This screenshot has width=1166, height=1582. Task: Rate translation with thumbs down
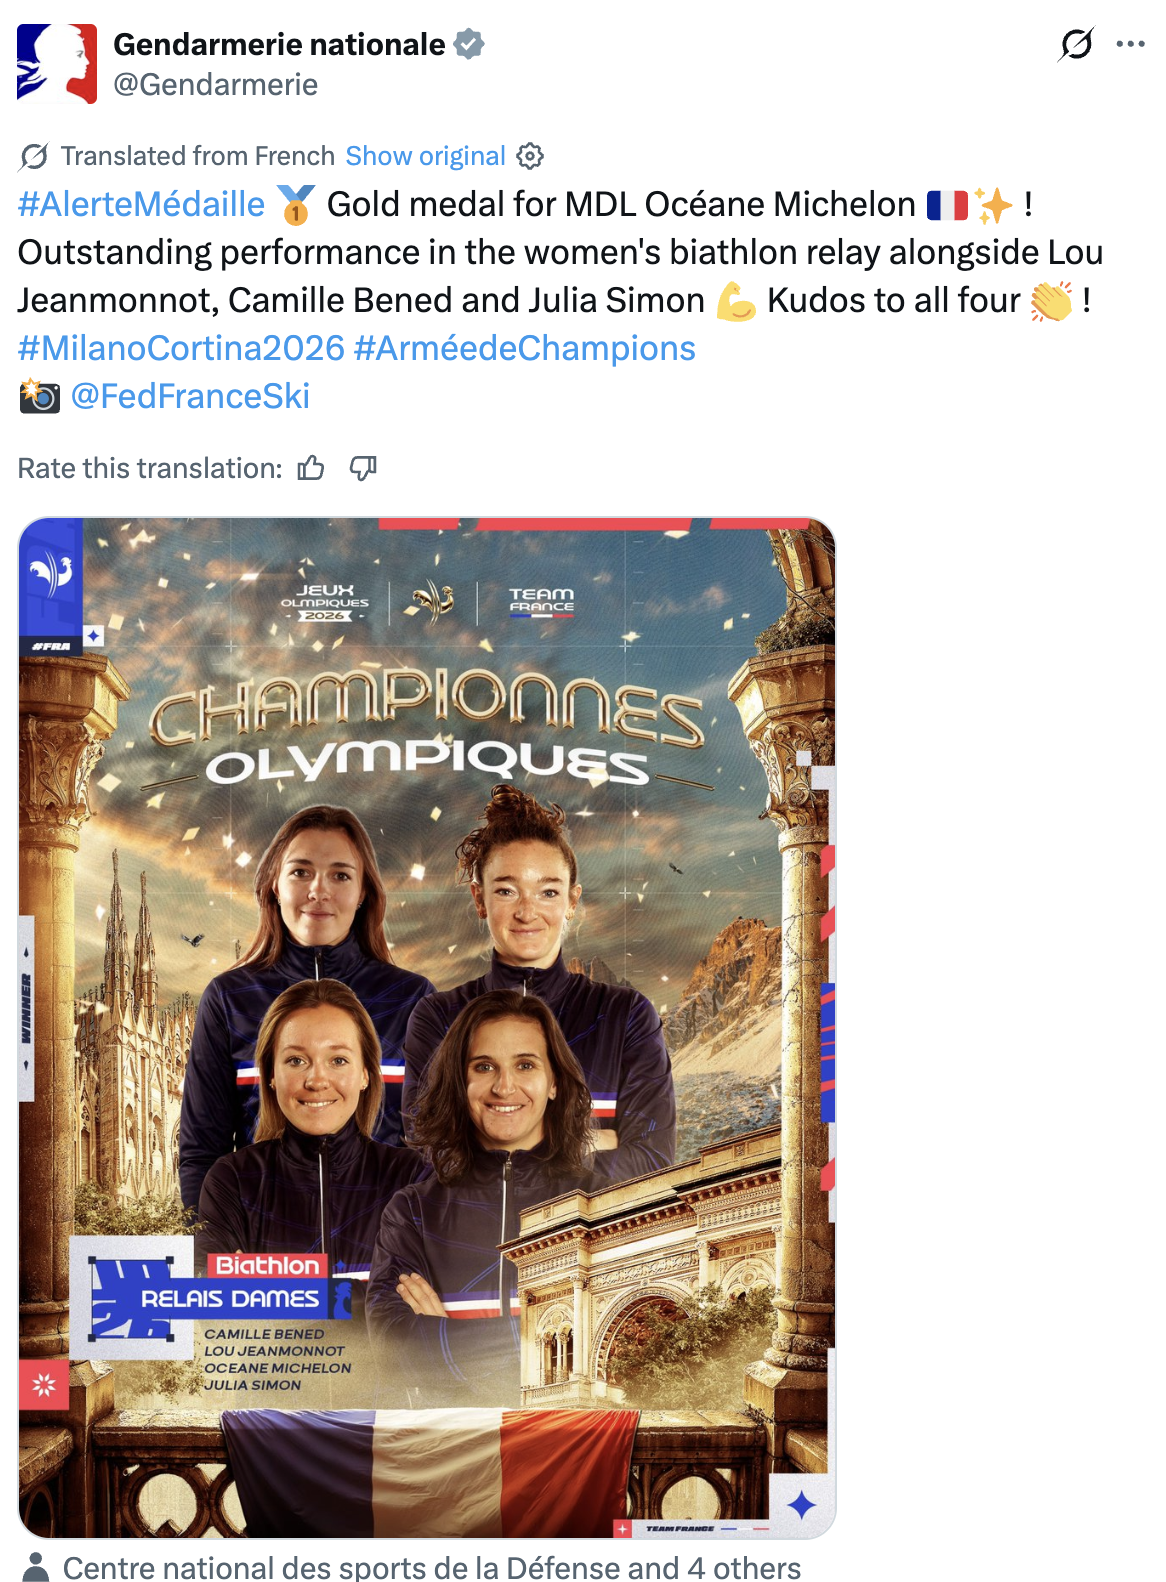coord(363,468)
